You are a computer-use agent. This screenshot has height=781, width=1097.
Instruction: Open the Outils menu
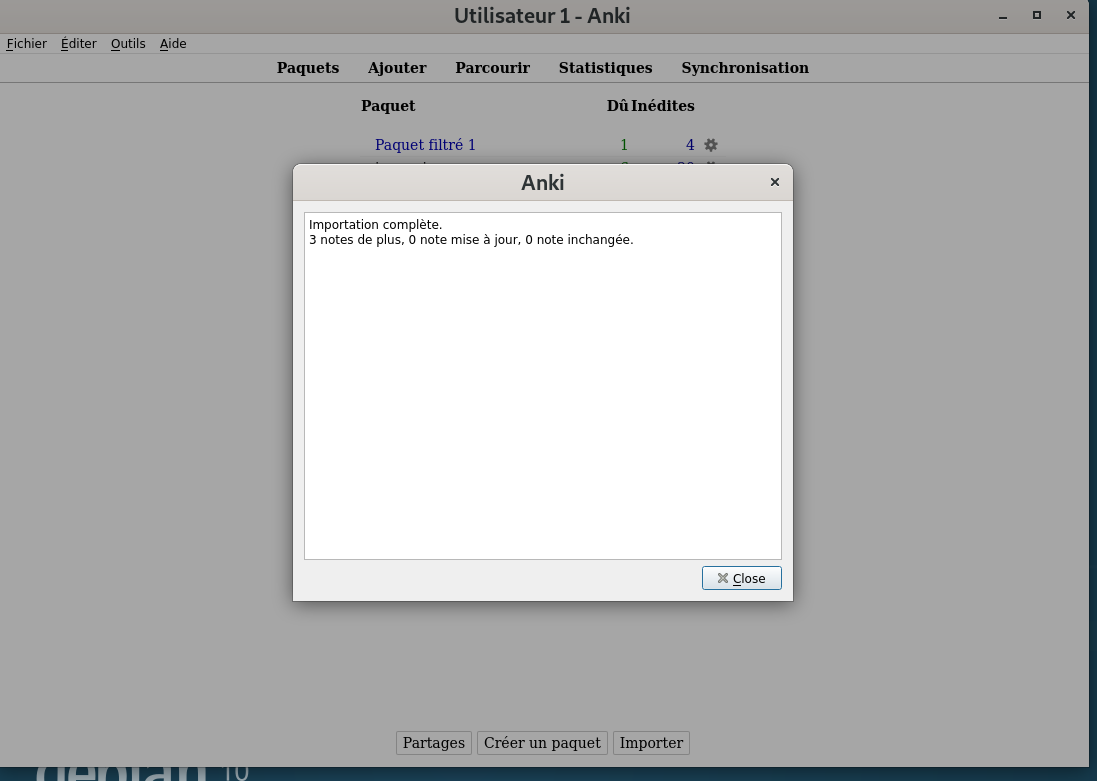point(128,44)
